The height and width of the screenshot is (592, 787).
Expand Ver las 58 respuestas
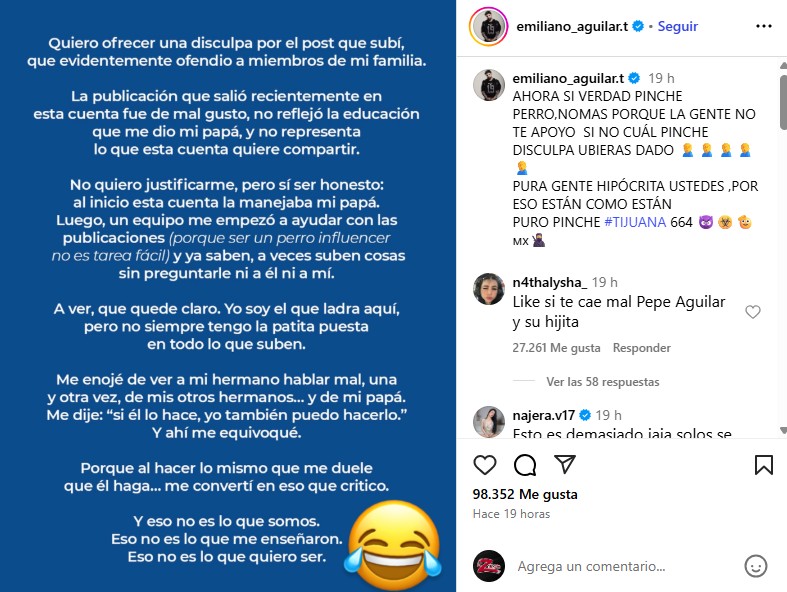click(x=602, y=382)
